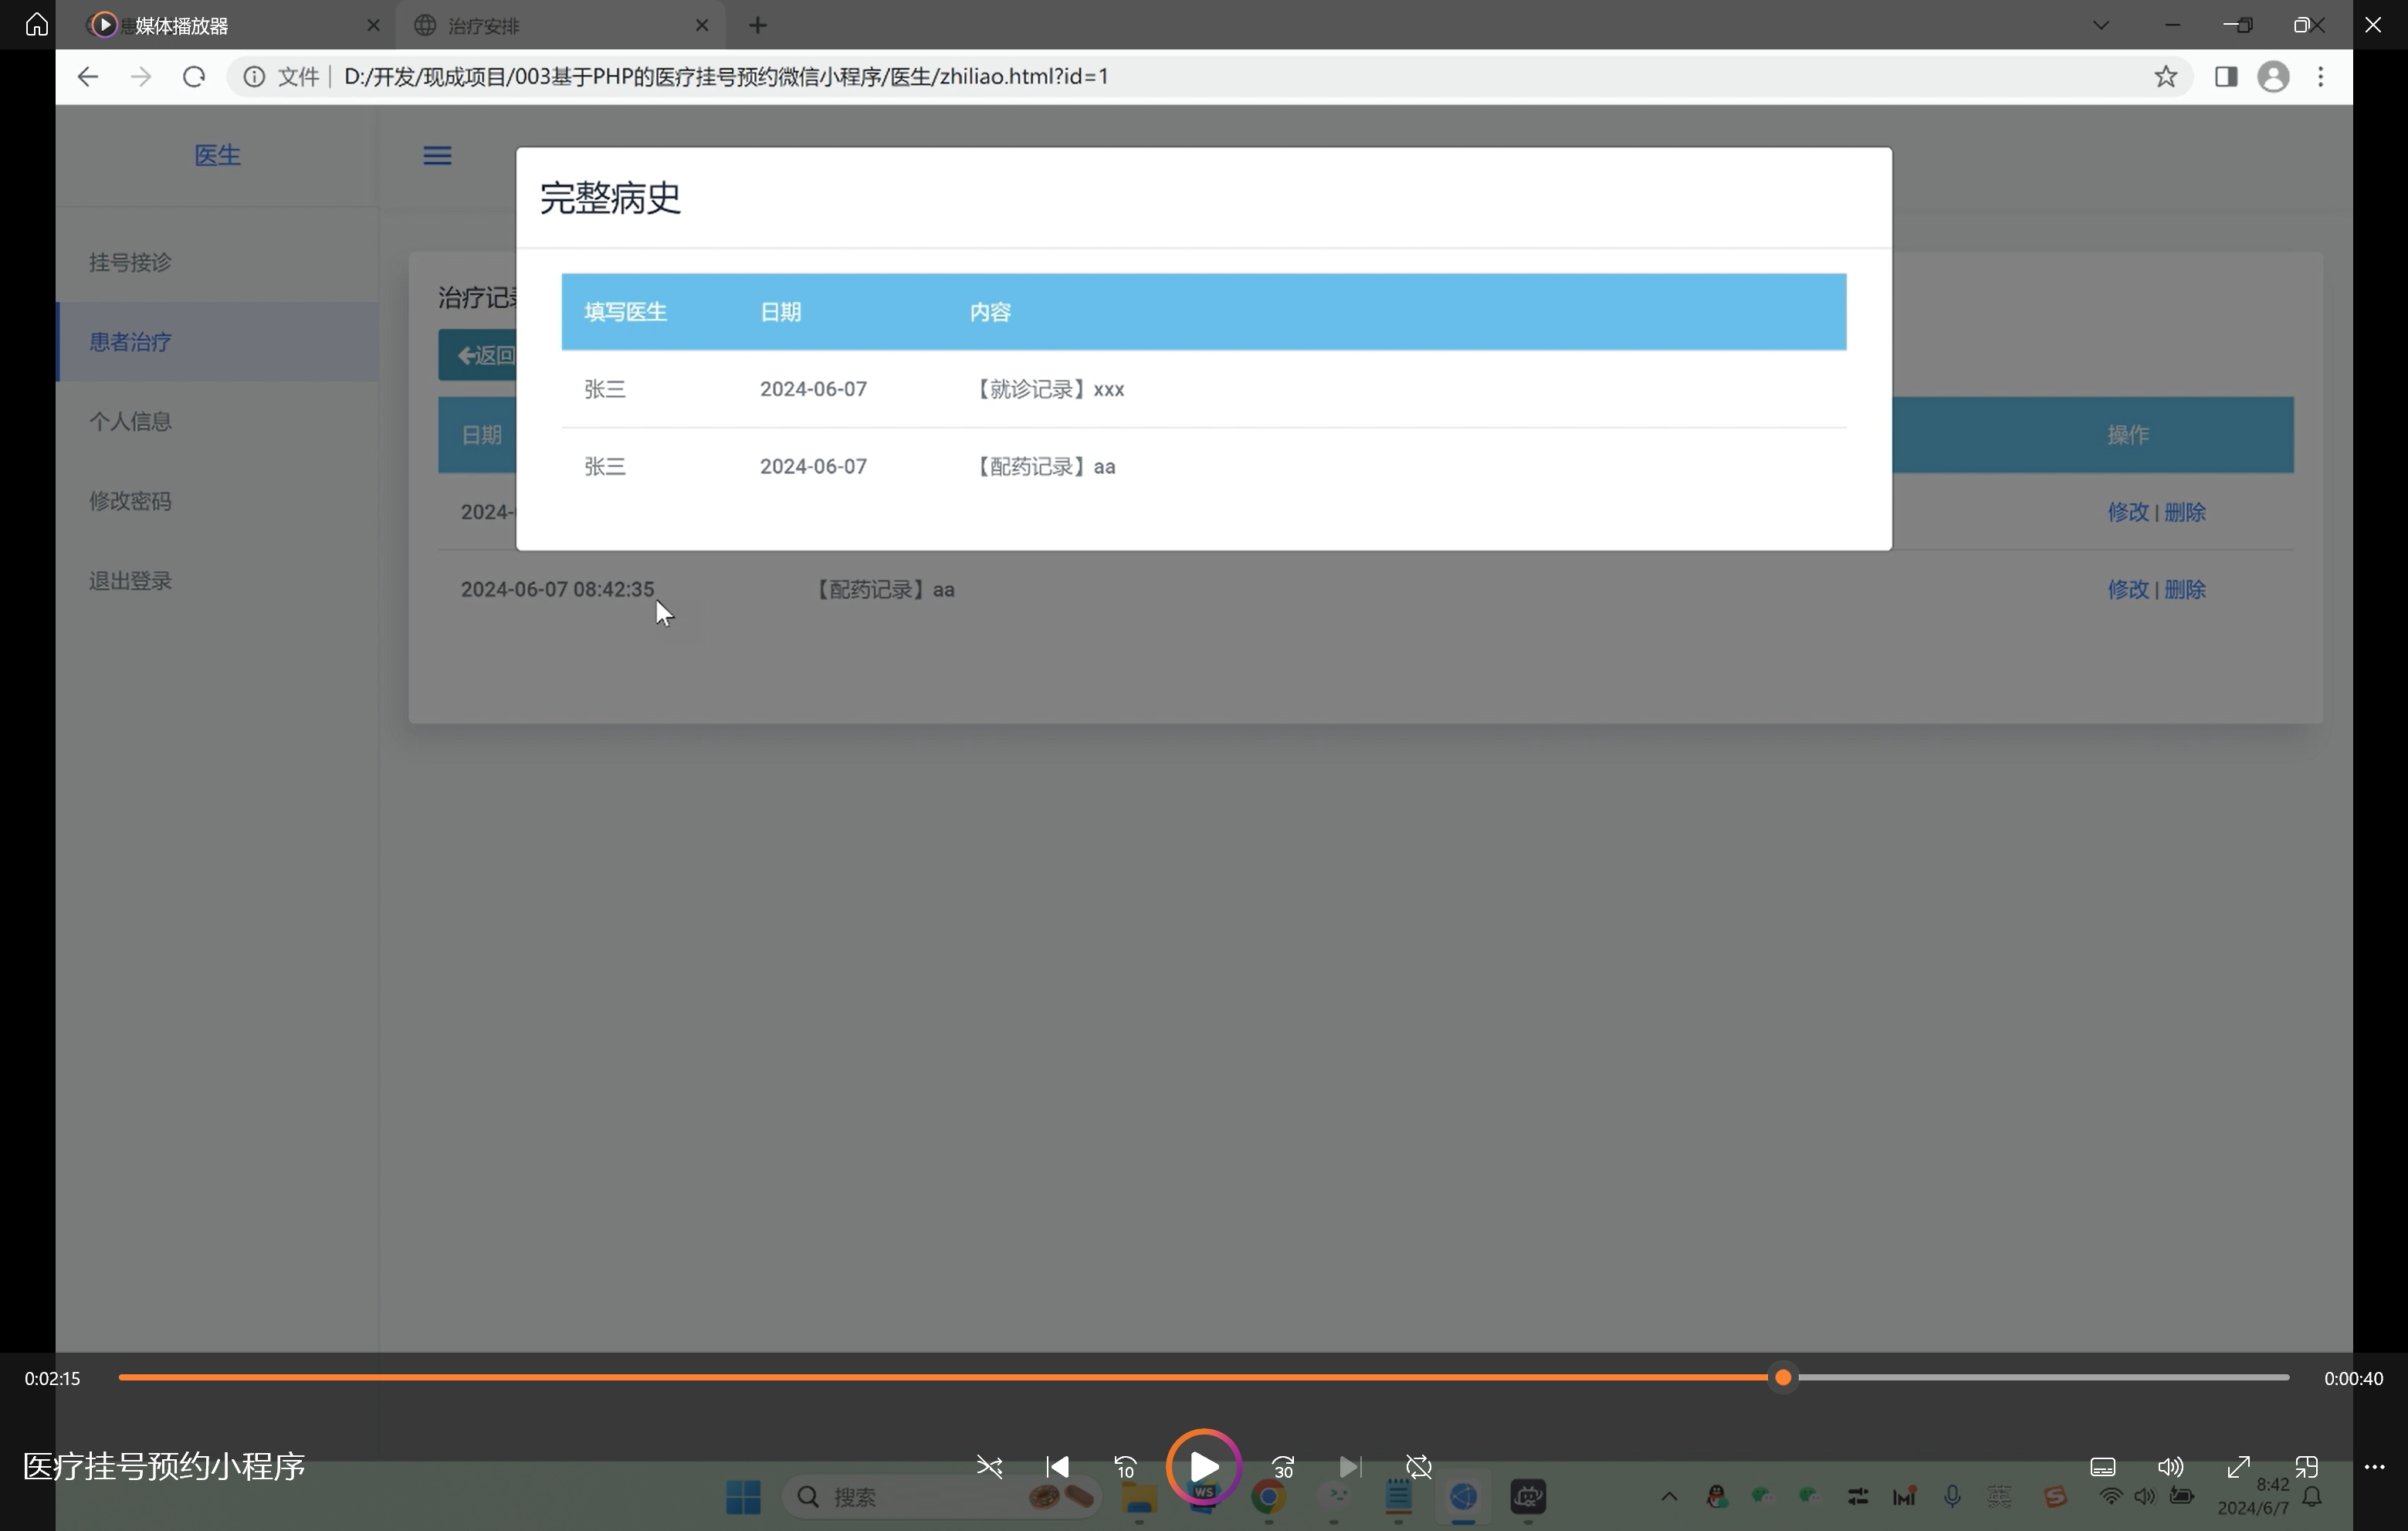Skip forward 30 seconds
2408x1531 pixels.
[1283, 1467]
